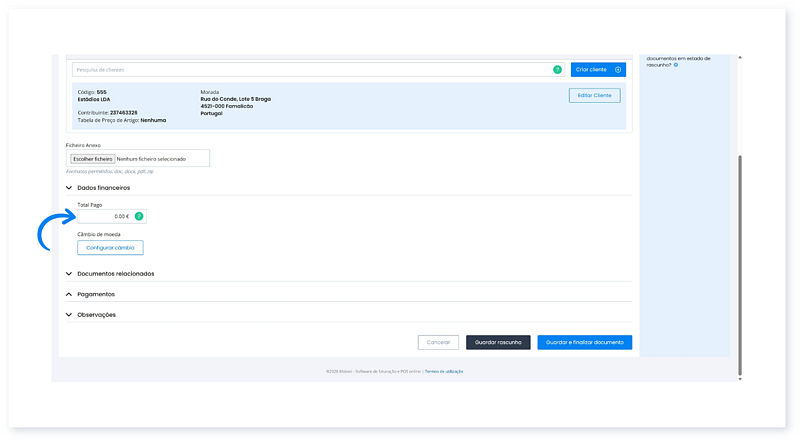The width and height of the screenshot is (800, 442).
Task: Click the green help icon beside Total Pago
Action: 139,216
